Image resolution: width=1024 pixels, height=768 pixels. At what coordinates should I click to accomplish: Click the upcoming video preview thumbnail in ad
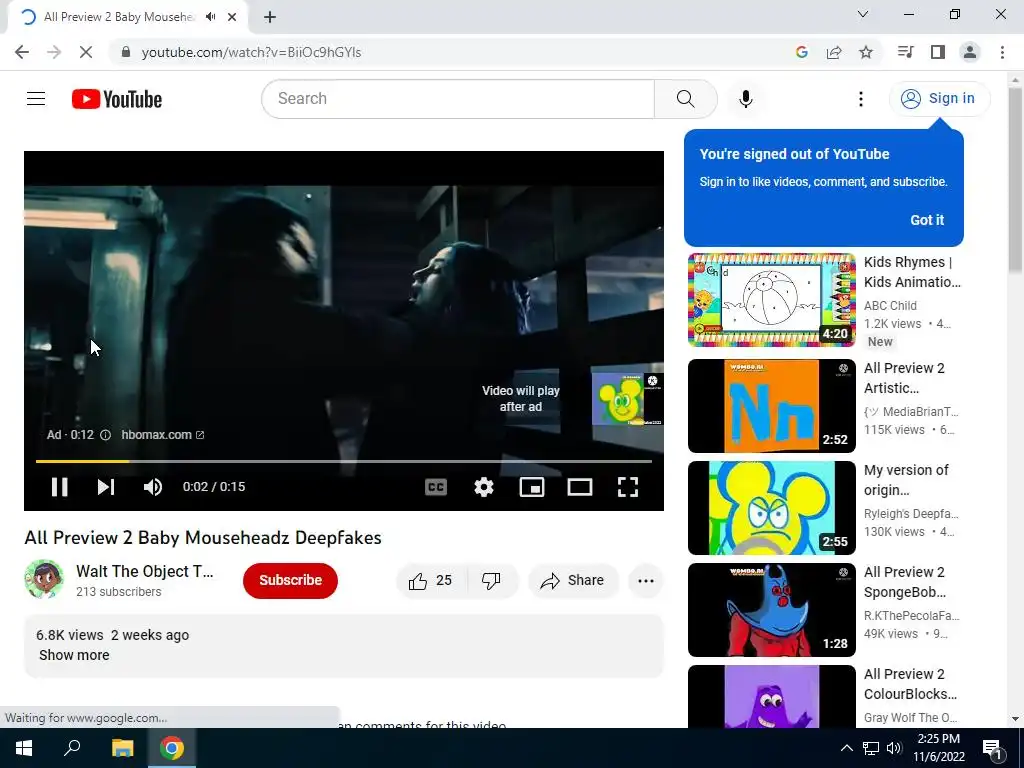[x=628, y=399]
